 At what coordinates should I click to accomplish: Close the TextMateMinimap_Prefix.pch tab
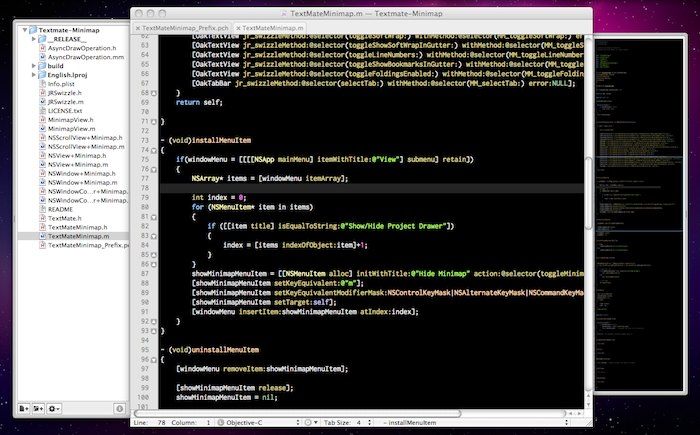pos(137,28)
